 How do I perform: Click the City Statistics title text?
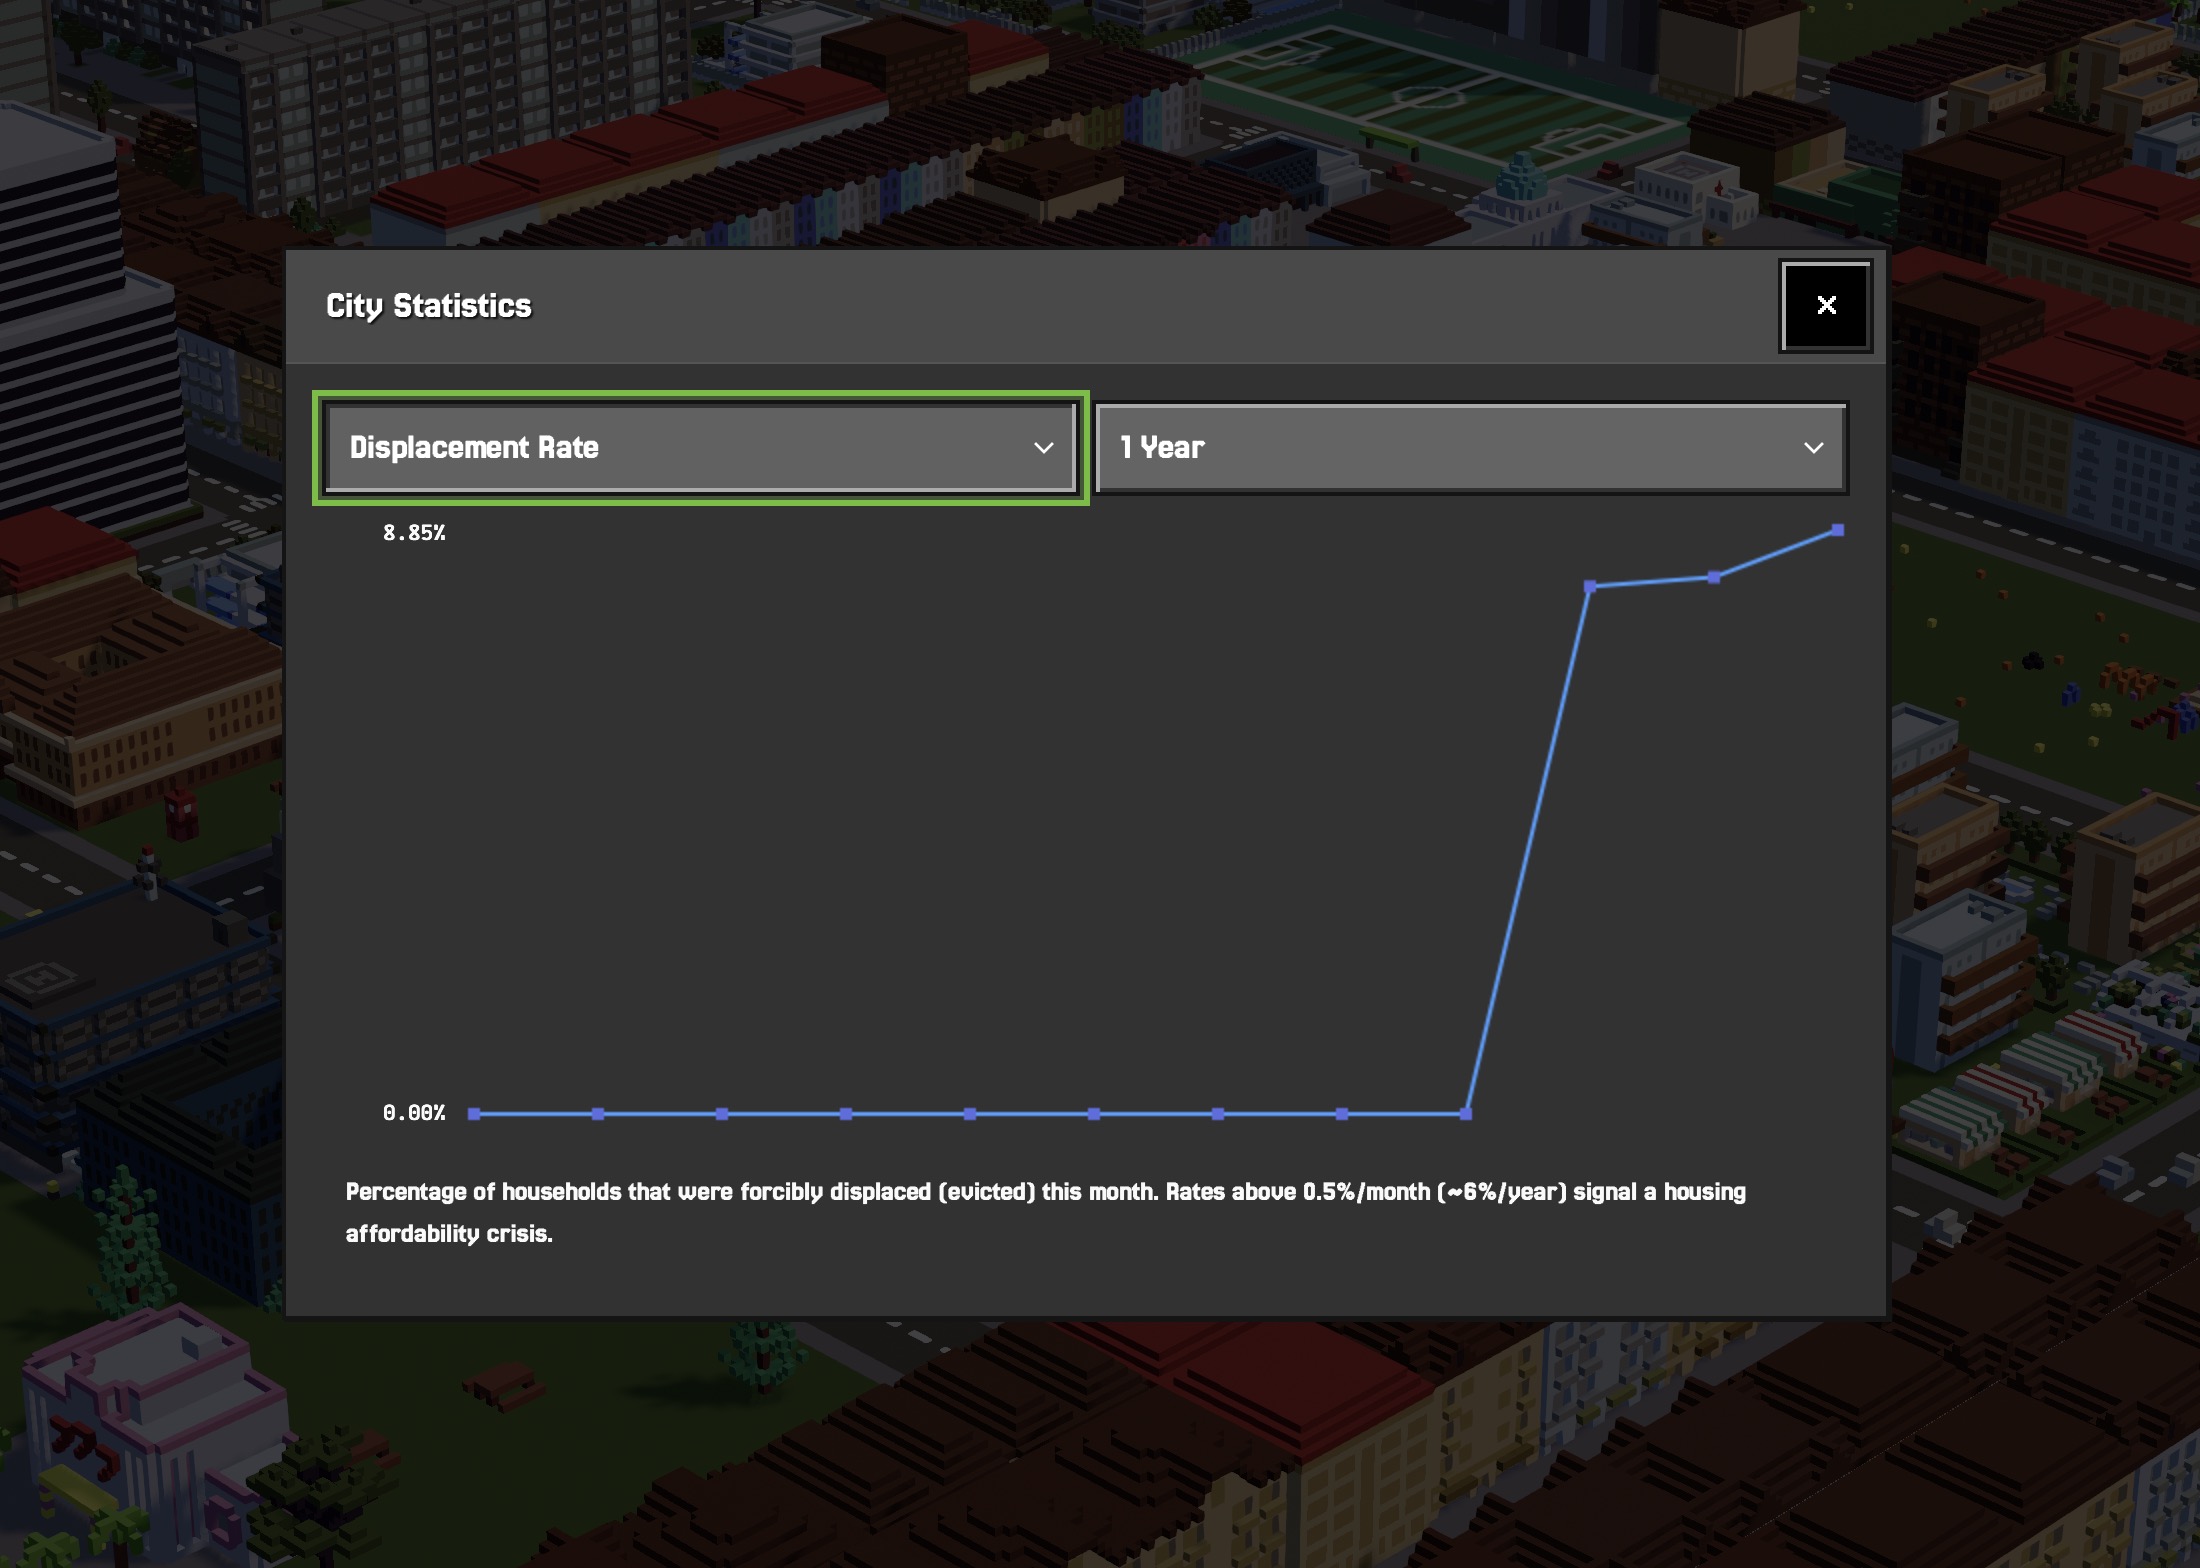click(429, 306)
